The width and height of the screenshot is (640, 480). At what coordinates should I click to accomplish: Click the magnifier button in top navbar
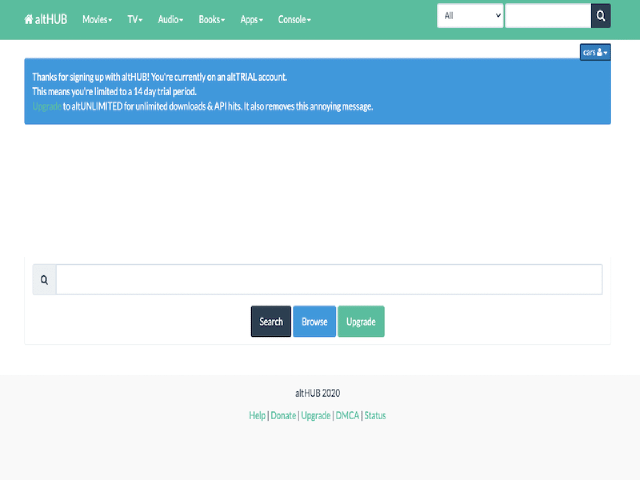(x=600, y=16)
